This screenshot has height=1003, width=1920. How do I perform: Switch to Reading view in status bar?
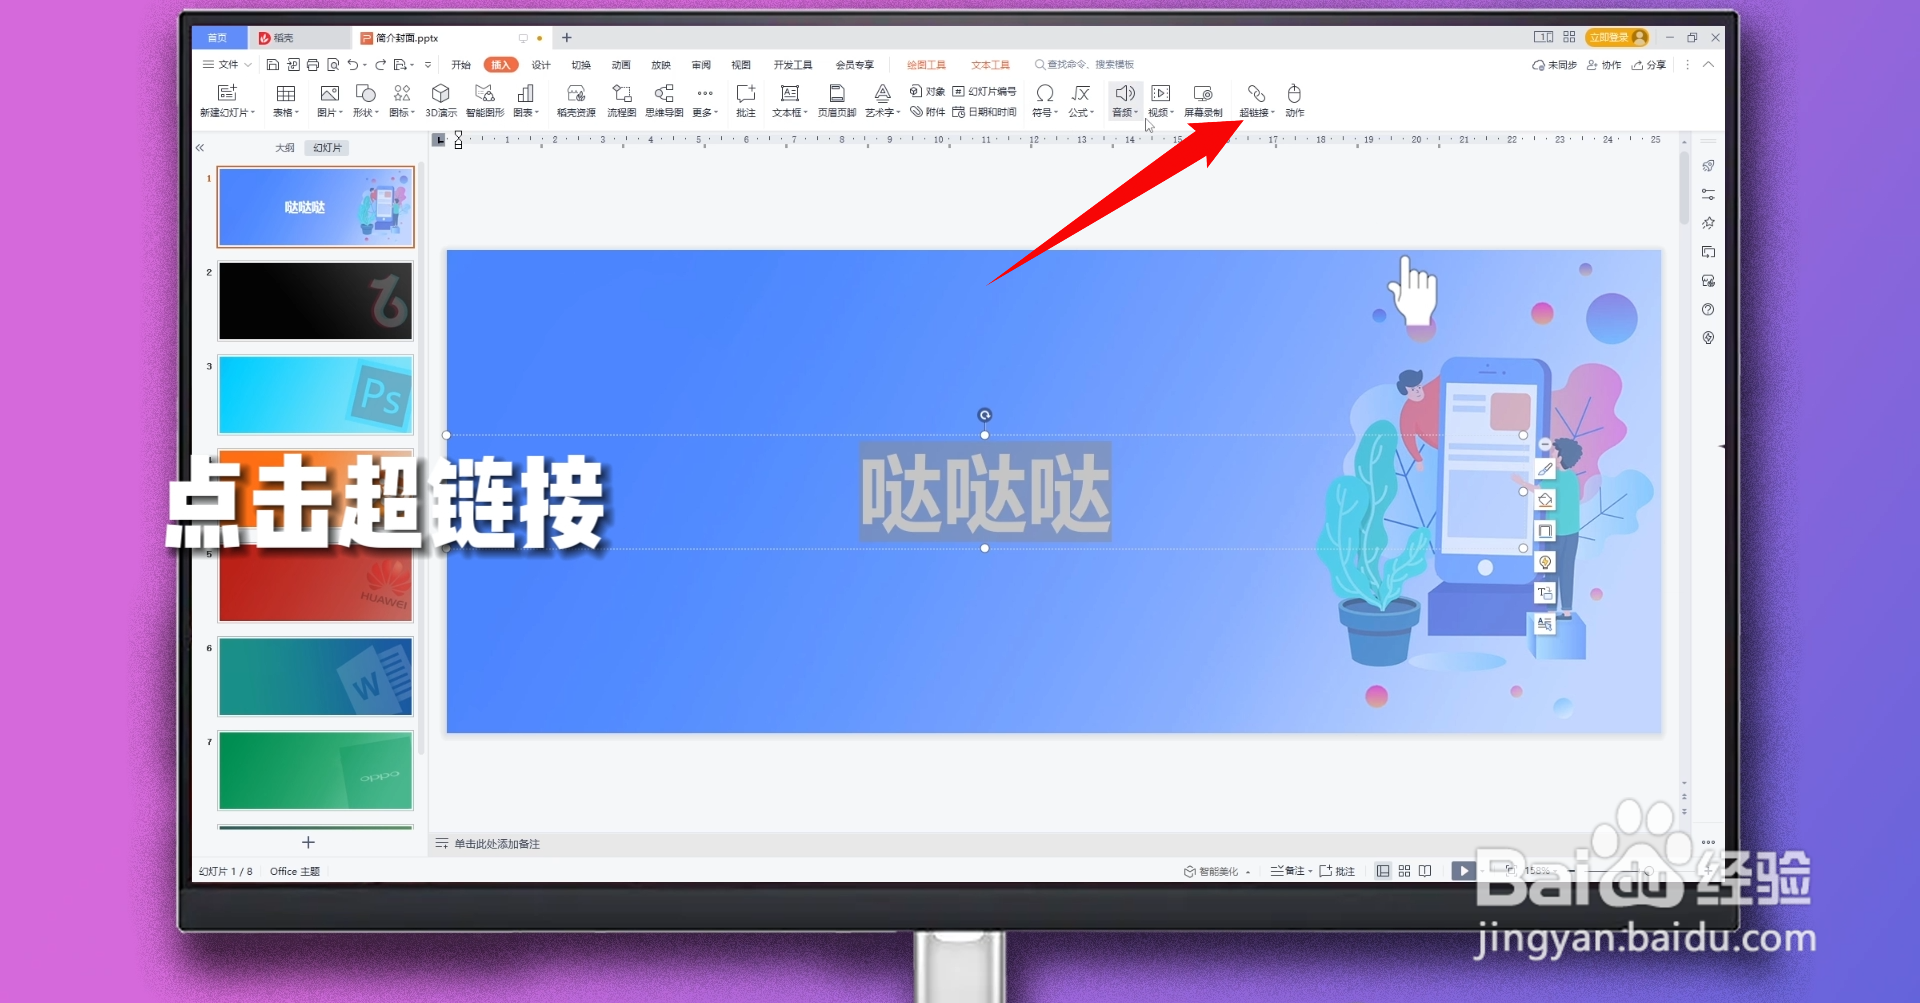point(1425,871)
